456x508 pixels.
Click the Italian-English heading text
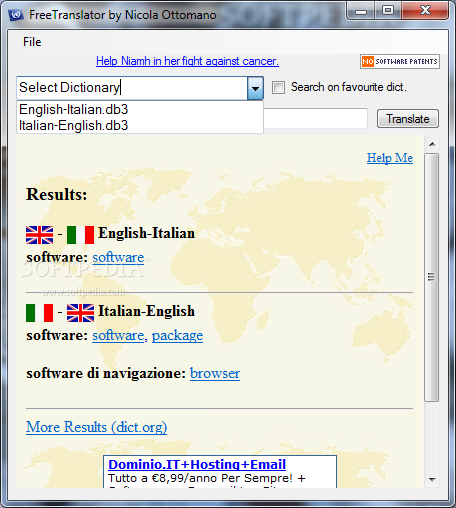pos(146,311)
